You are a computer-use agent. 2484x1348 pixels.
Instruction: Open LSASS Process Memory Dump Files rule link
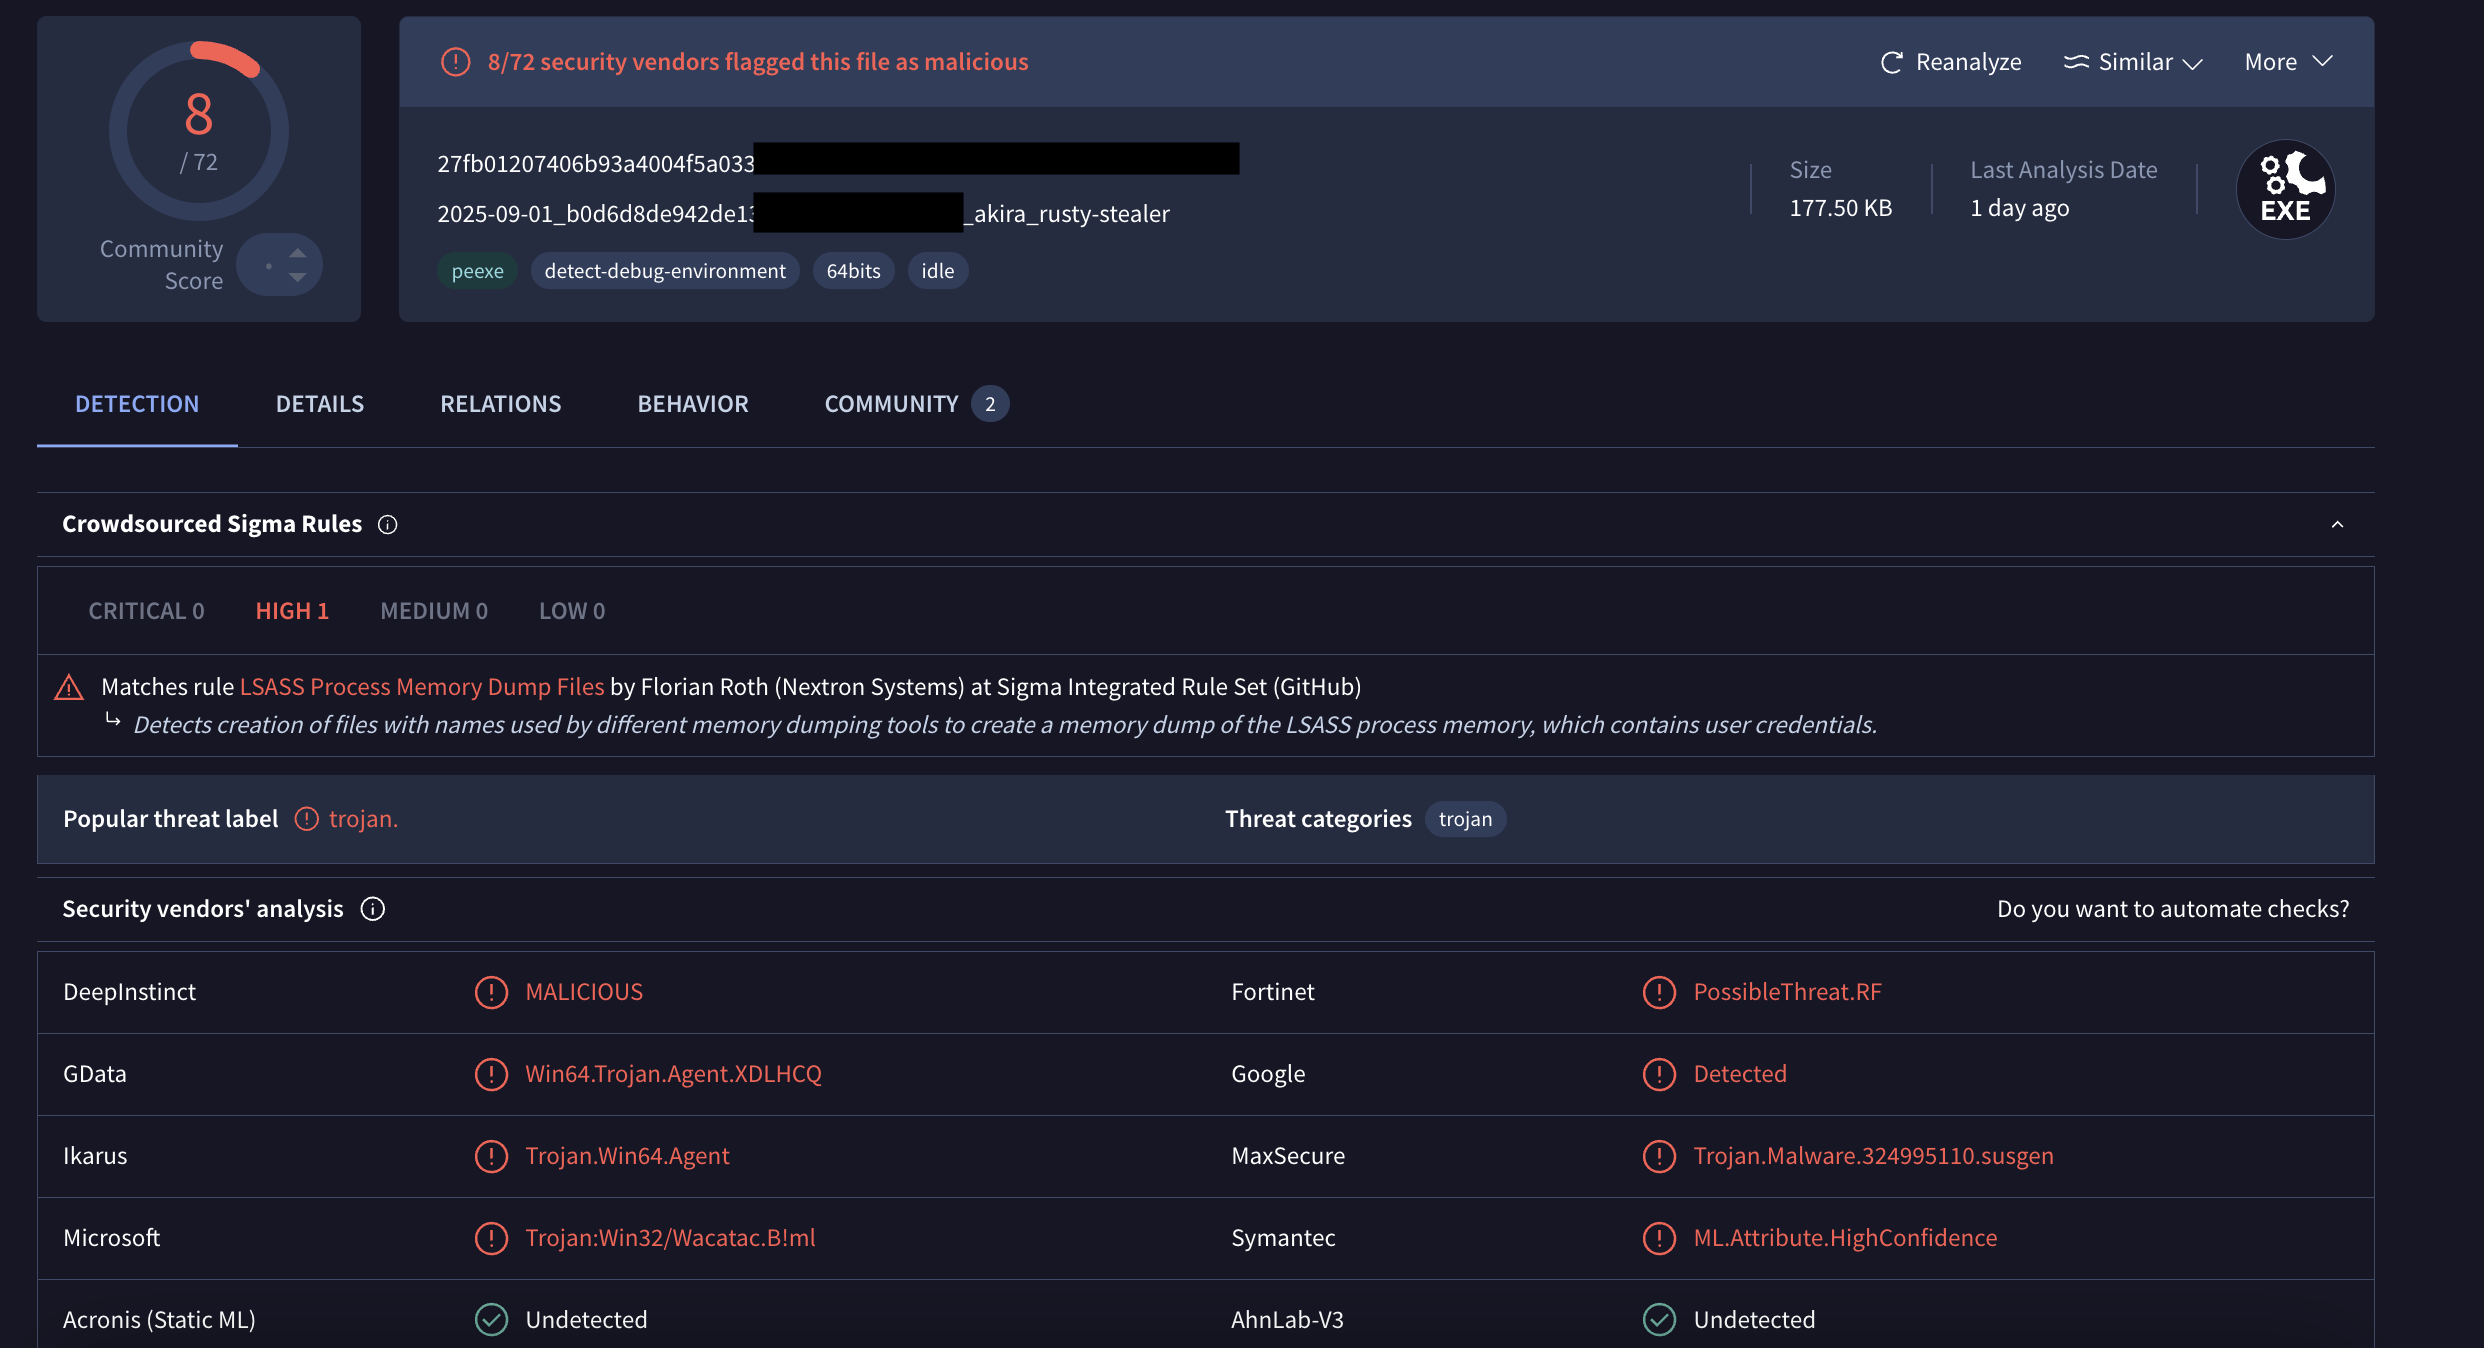422,687
